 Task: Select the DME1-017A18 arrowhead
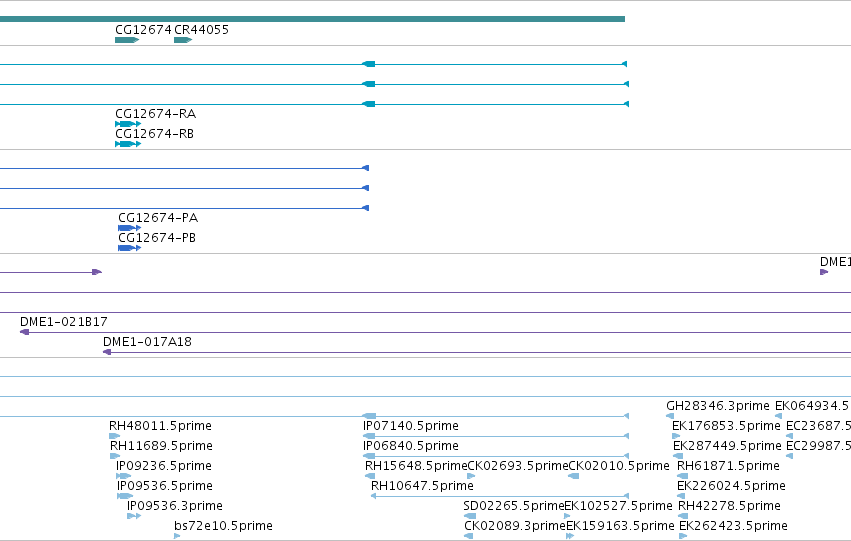tap(107, 352)
